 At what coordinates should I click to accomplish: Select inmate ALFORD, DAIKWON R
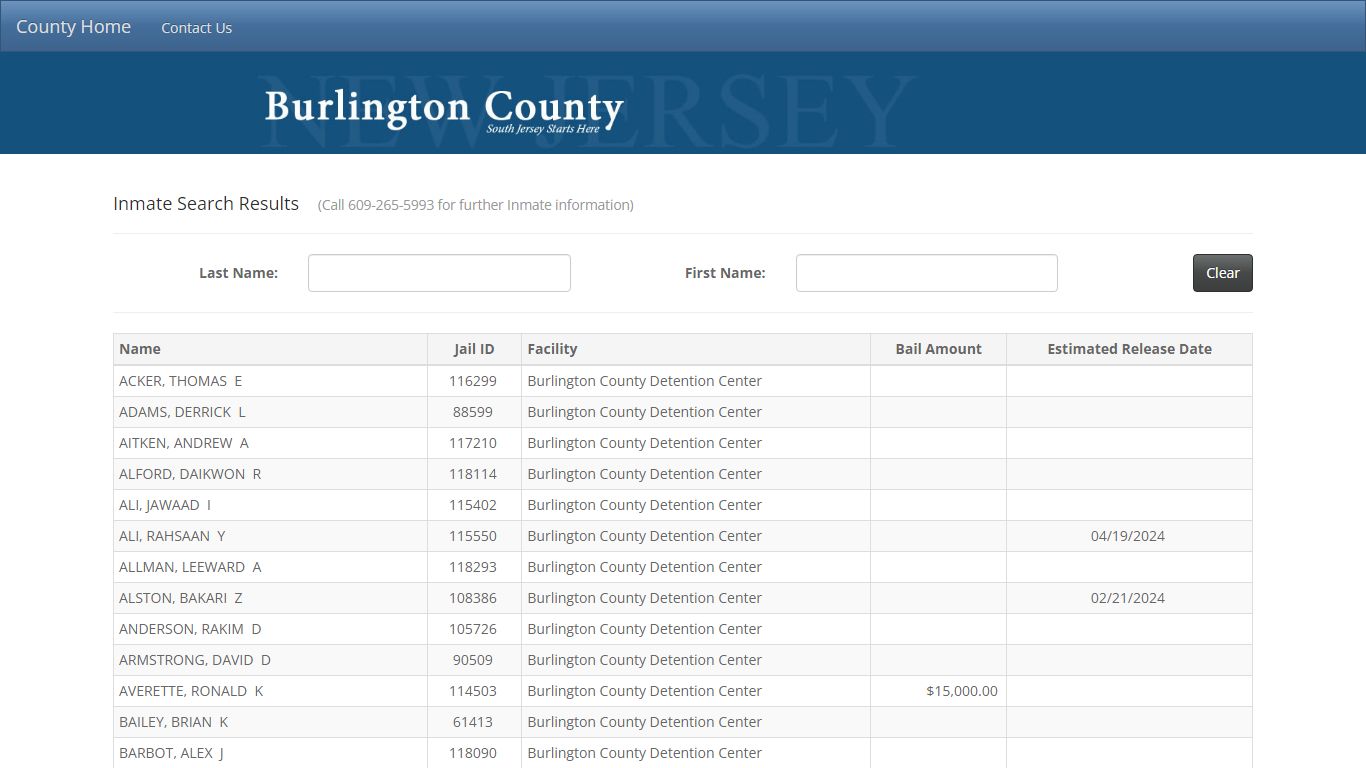coord(190,474)
